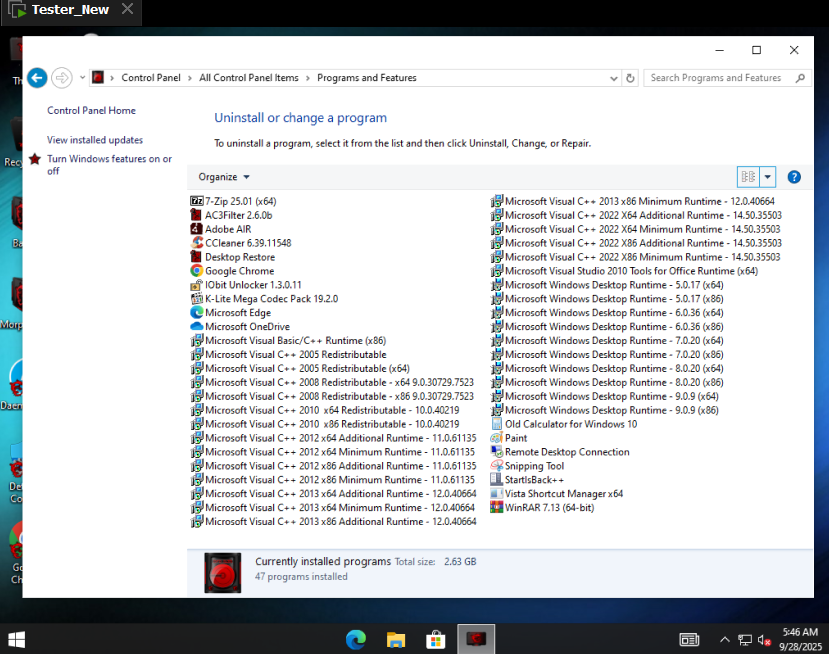
Task: Open Microsoft Store from the taskbar
Action: tap(436, 640)
